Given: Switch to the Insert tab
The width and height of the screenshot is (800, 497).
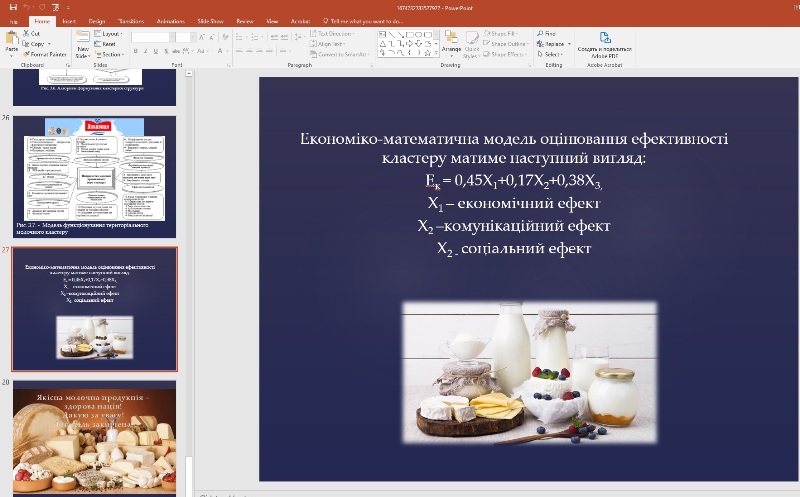Looking at the screenshot, I should pos(69,21).
